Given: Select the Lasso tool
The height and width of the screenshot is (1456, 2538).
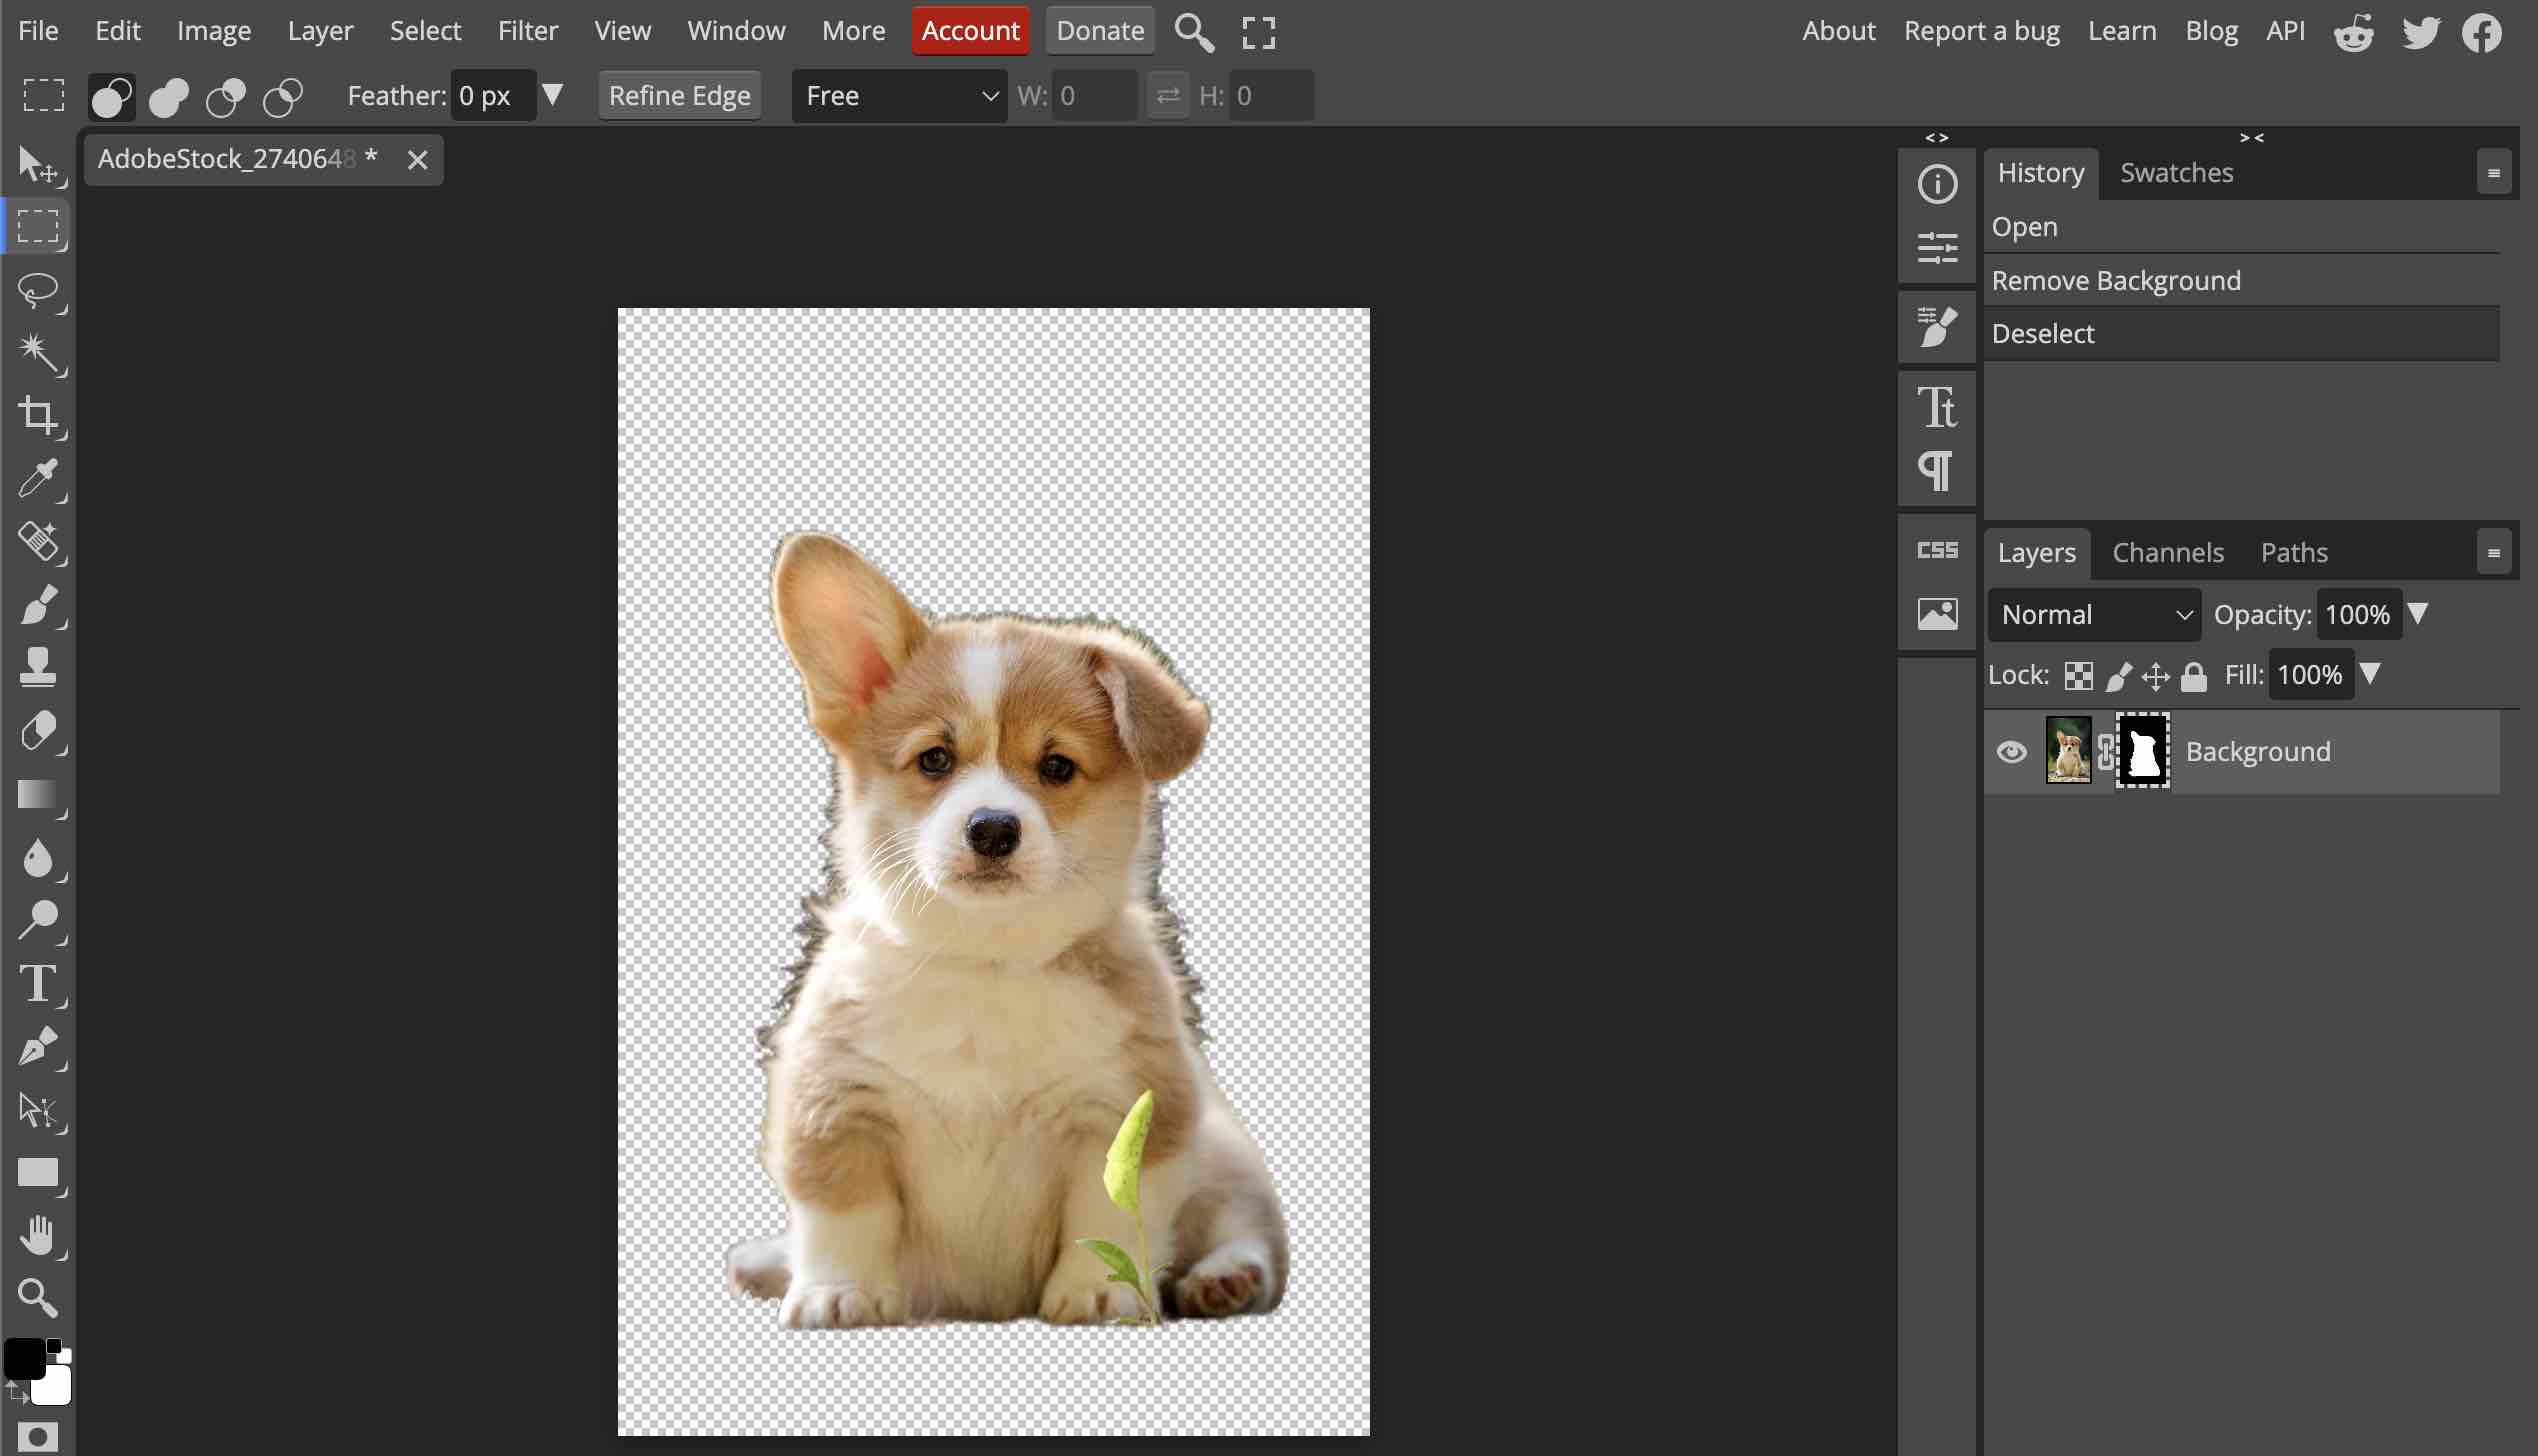Looking at the screenshot, I should tap(38, 291).
